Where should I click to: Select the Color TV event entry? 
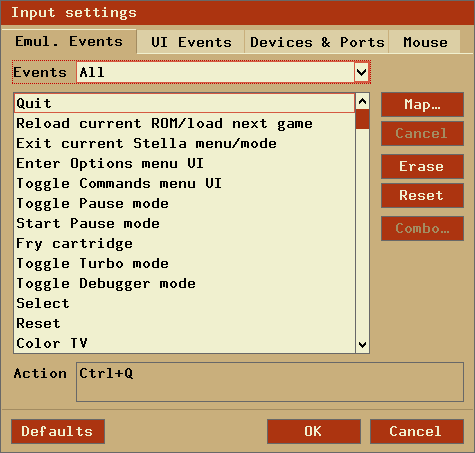[x=184, y=343]
